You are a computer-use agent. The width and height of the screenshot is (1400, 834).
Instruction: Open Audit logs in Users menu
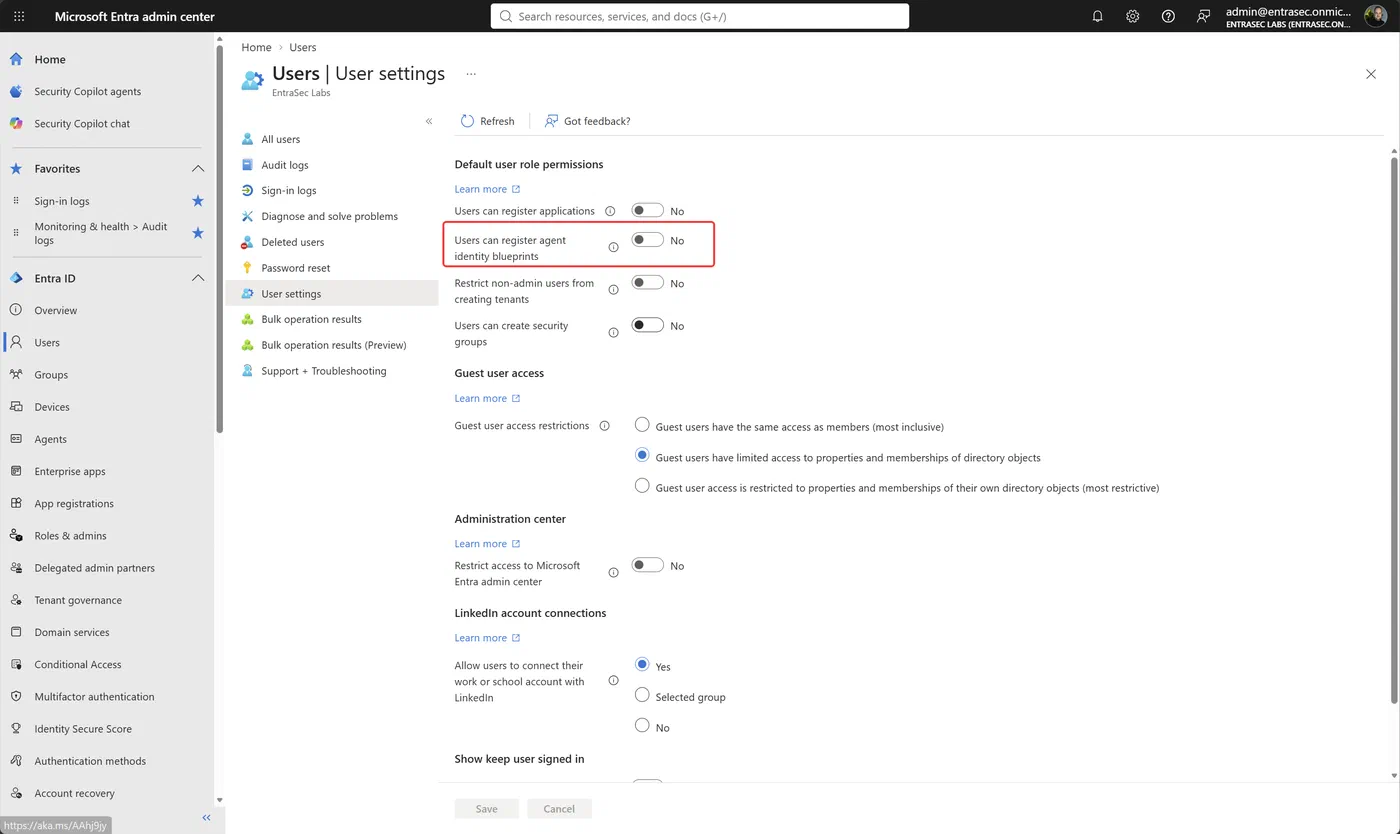(285, 165)
